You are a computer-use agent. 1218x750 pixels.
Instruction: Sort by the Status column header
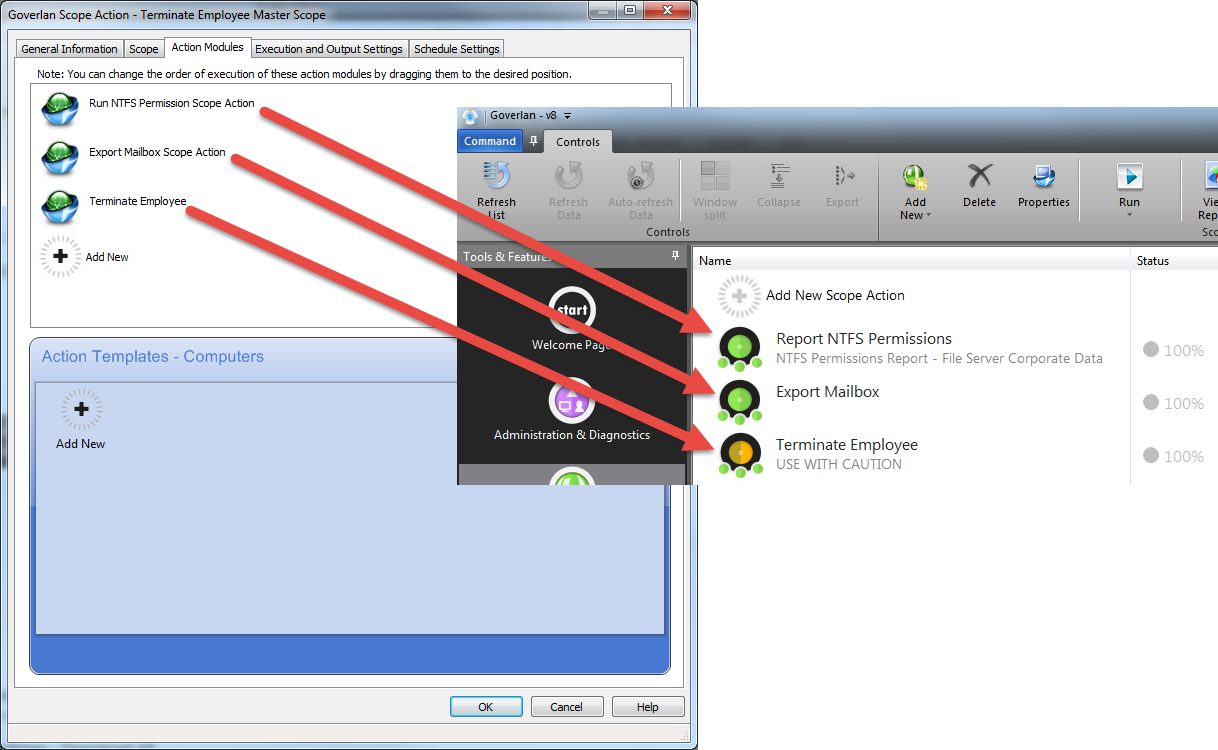(1174, 261)
